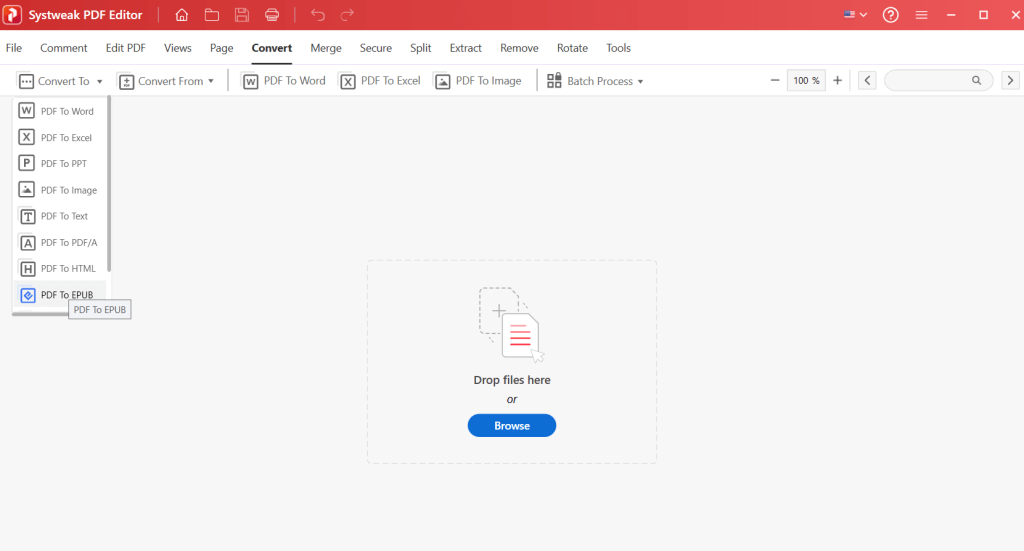This screenshot has height=551, width=1024.
Task: Click the search magnifier icon
Action: (976, 80)
